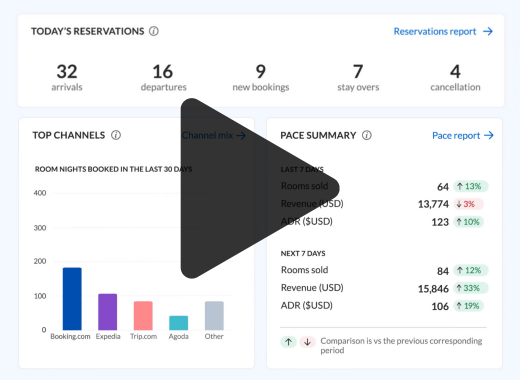This screenshot has height=380, width=520.
Task: Open the Pace report link
Action: [456, 136]
